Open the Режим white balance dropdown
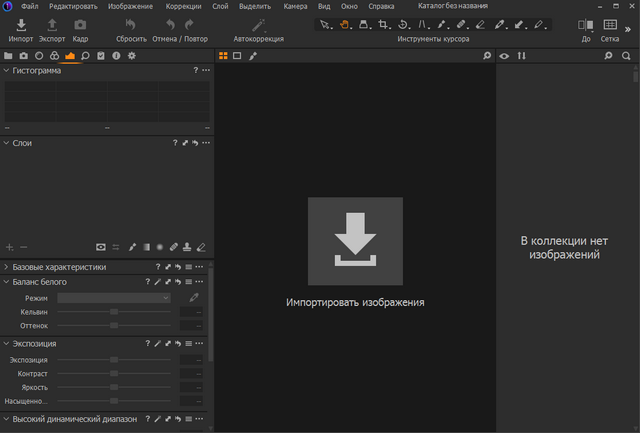640x433 pixels. pyautogui.click(x=114, y=298)
